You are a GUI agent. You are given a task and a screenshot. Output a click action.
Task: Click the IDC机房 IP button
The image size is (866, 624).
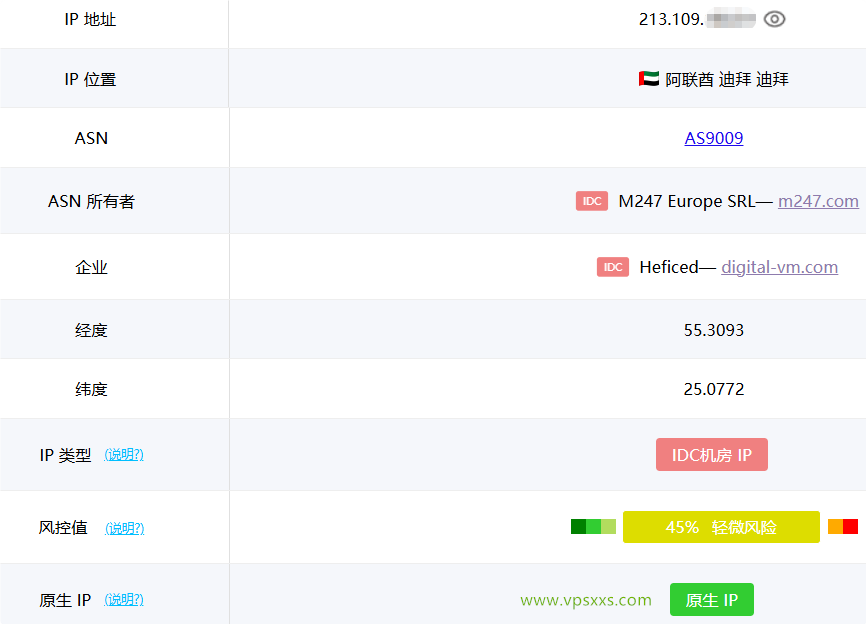712,455
